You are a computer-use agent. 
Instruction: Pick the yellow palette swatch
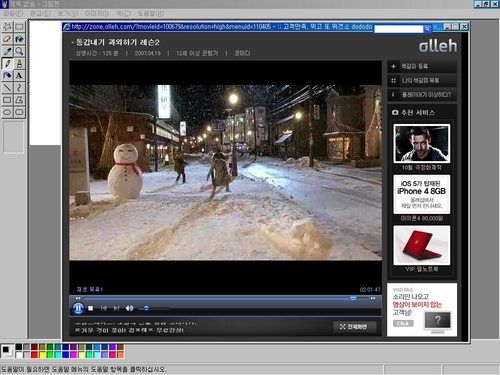(42, 355)
